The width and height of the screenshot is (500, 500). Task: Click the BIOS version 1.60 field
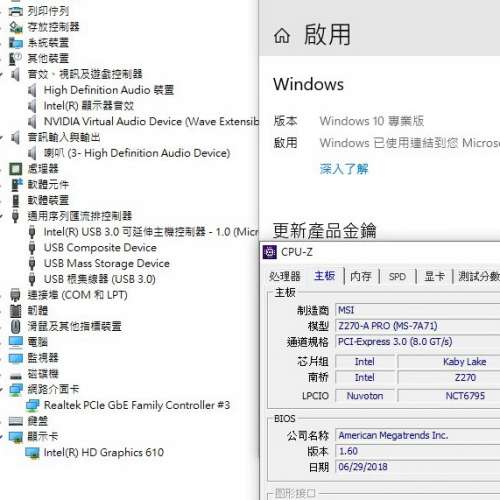coord(418,451)
